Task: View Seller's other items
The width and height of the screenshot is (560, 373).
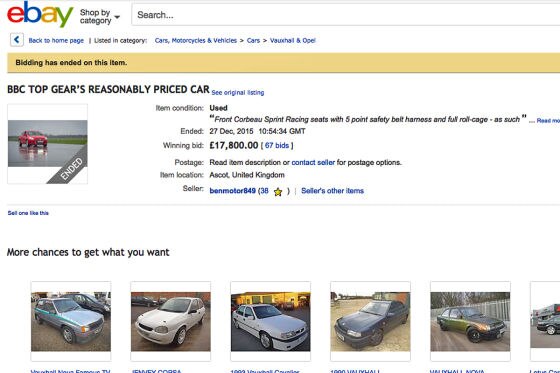Action: (x=332, y=191)
